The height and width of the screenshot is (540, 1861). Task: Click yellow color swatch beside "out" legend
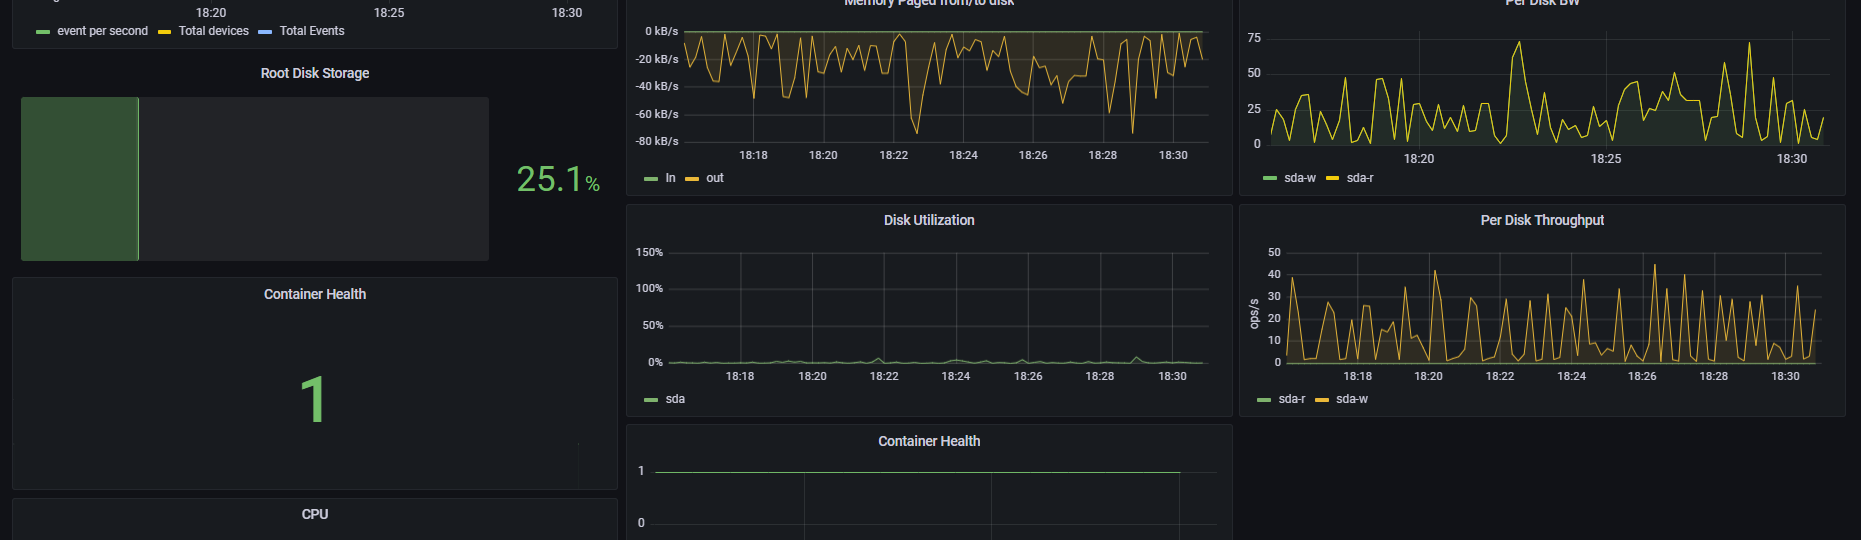692,179
